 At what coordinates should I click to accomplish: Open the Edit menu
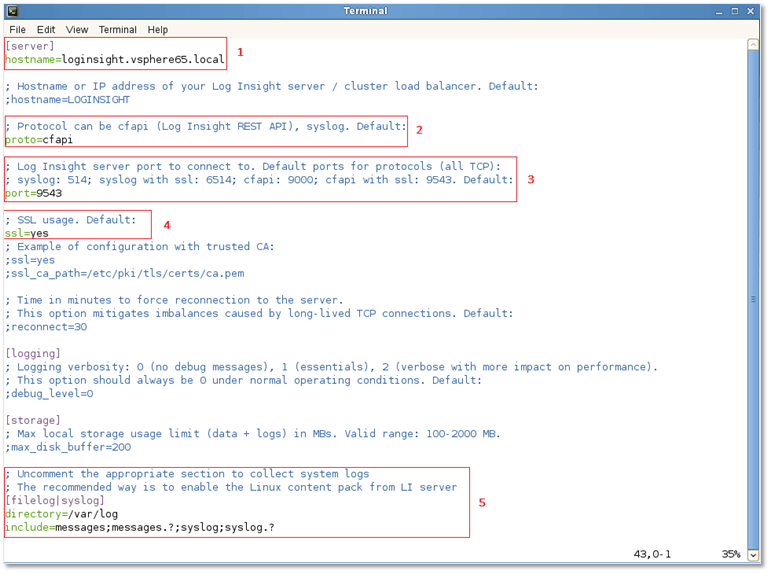tap(46, 29)
